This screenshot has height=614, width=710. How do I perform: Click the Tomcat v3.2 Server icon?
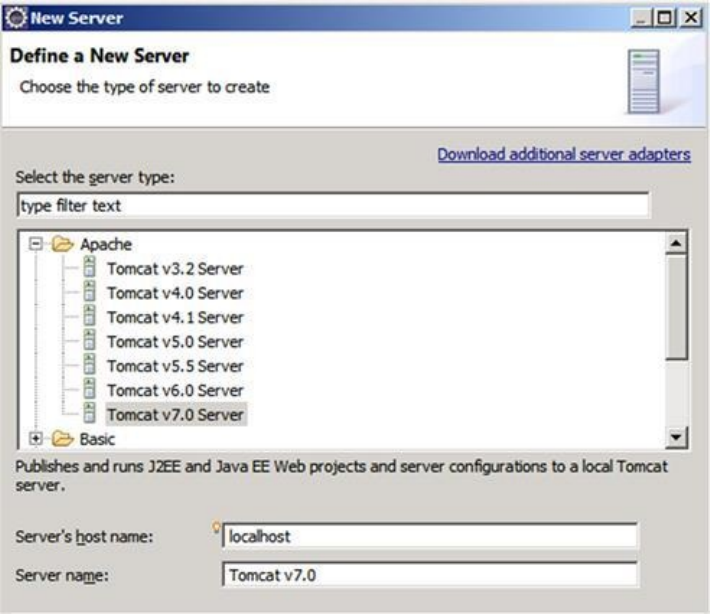click(x=90, y=267)
